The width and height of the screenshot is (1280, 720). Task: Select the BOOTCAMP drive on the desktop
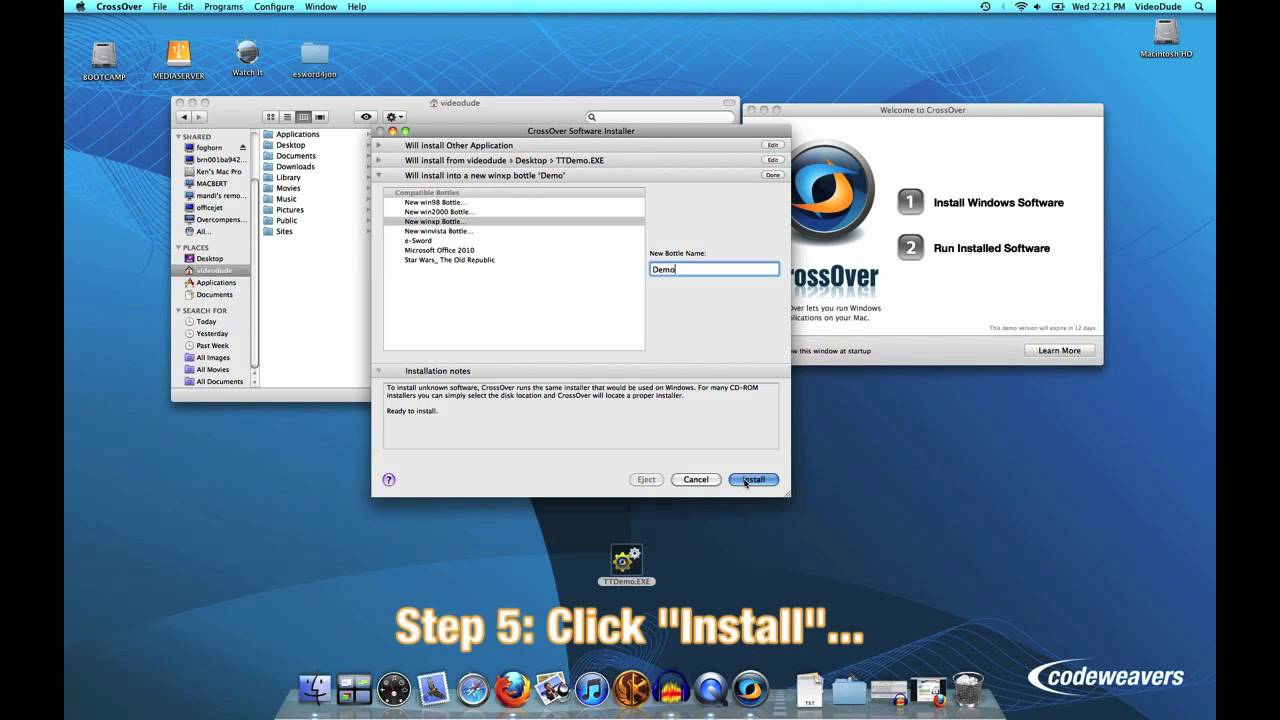[104, 60]
